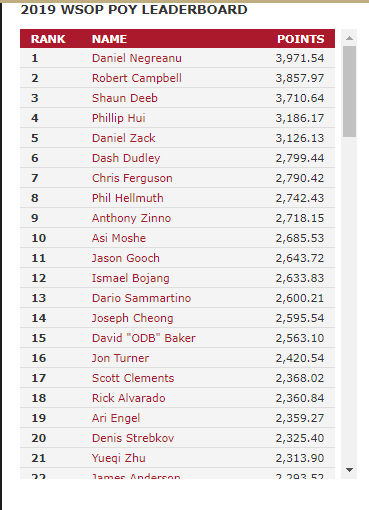Select Yueqi Zhu's name link
The height and width of the screenshot is (510, 369).
(x=119, y=458)
